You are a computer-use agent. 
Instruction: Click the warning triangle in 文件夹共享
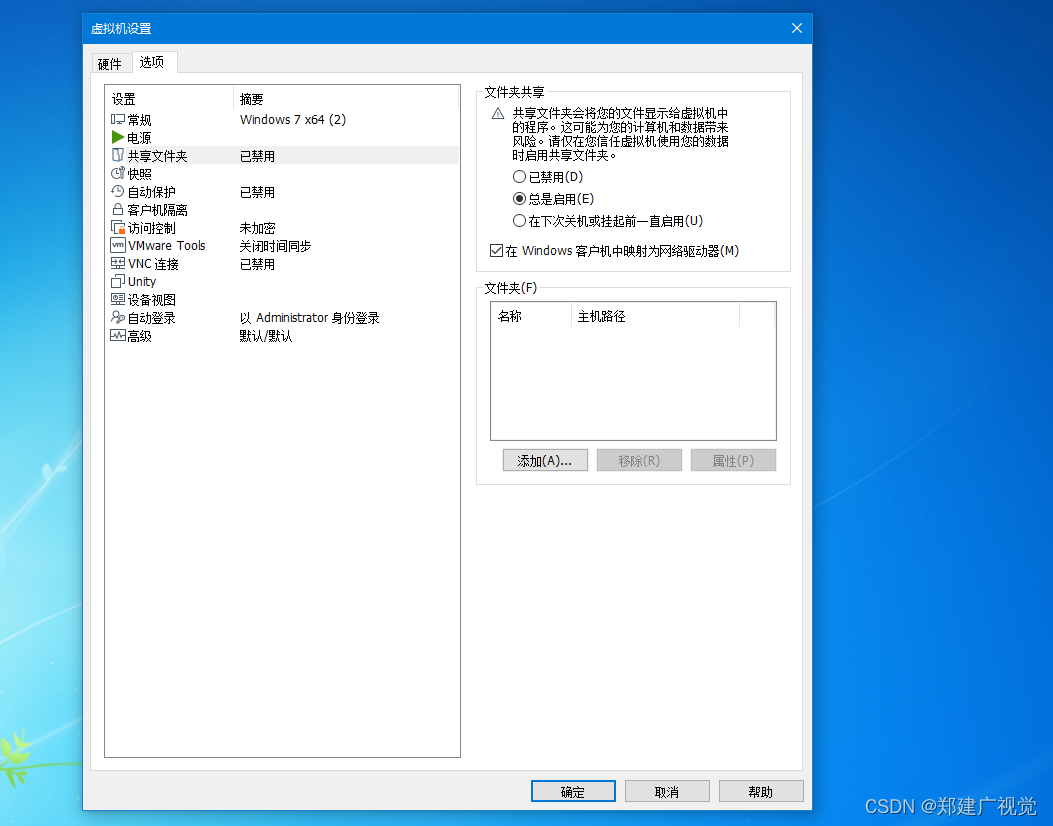point(498,113)
